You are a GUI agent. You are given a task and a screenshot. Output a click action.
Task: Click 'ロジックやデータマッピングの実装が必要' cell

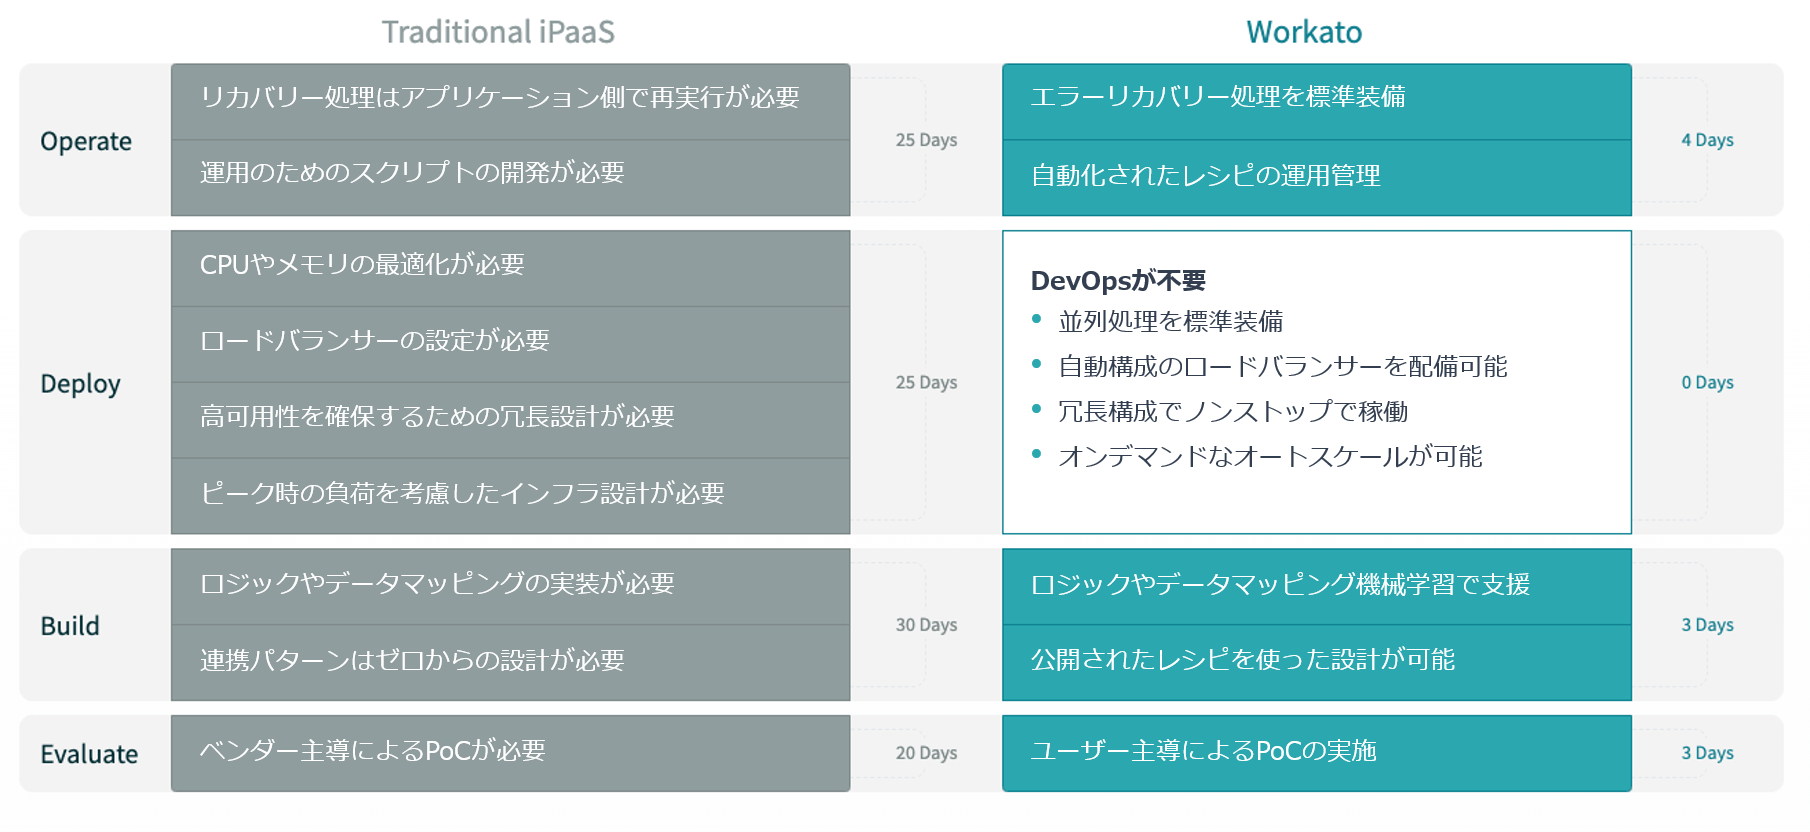point(510,587)
